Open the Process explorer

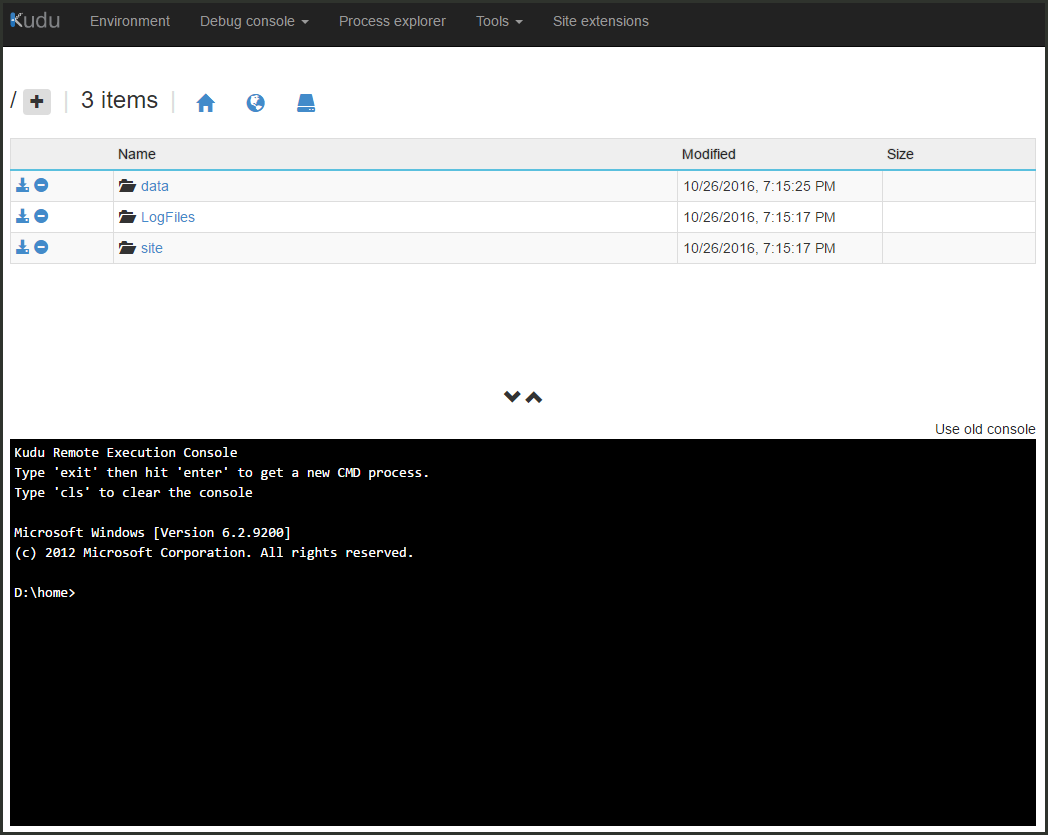pyautogui.click(x=392, y=21)
